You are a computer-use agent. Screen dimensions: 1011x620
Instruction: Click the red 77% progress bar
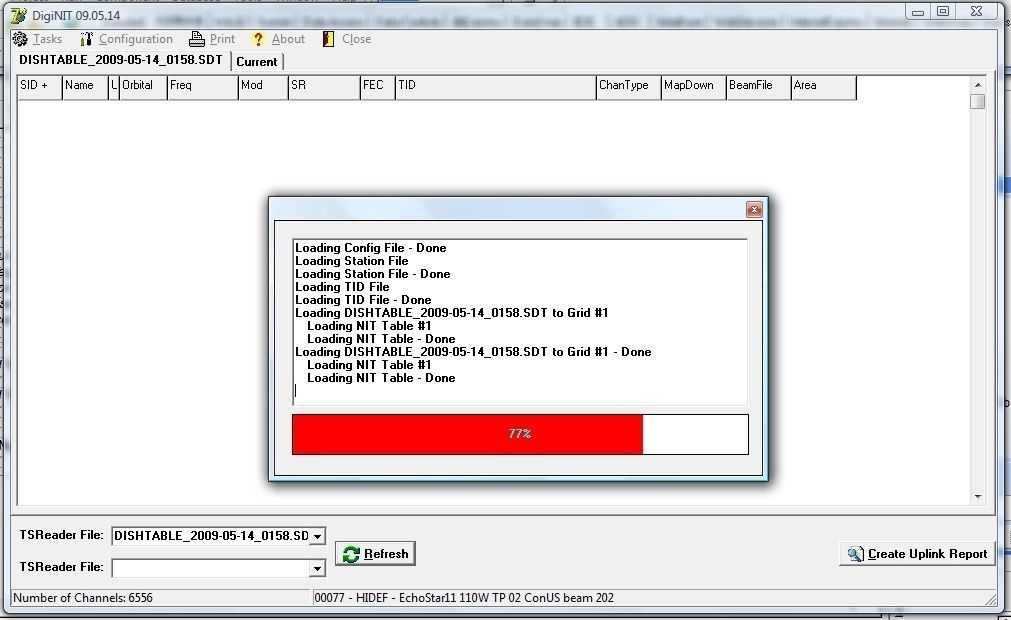(467, 434)
